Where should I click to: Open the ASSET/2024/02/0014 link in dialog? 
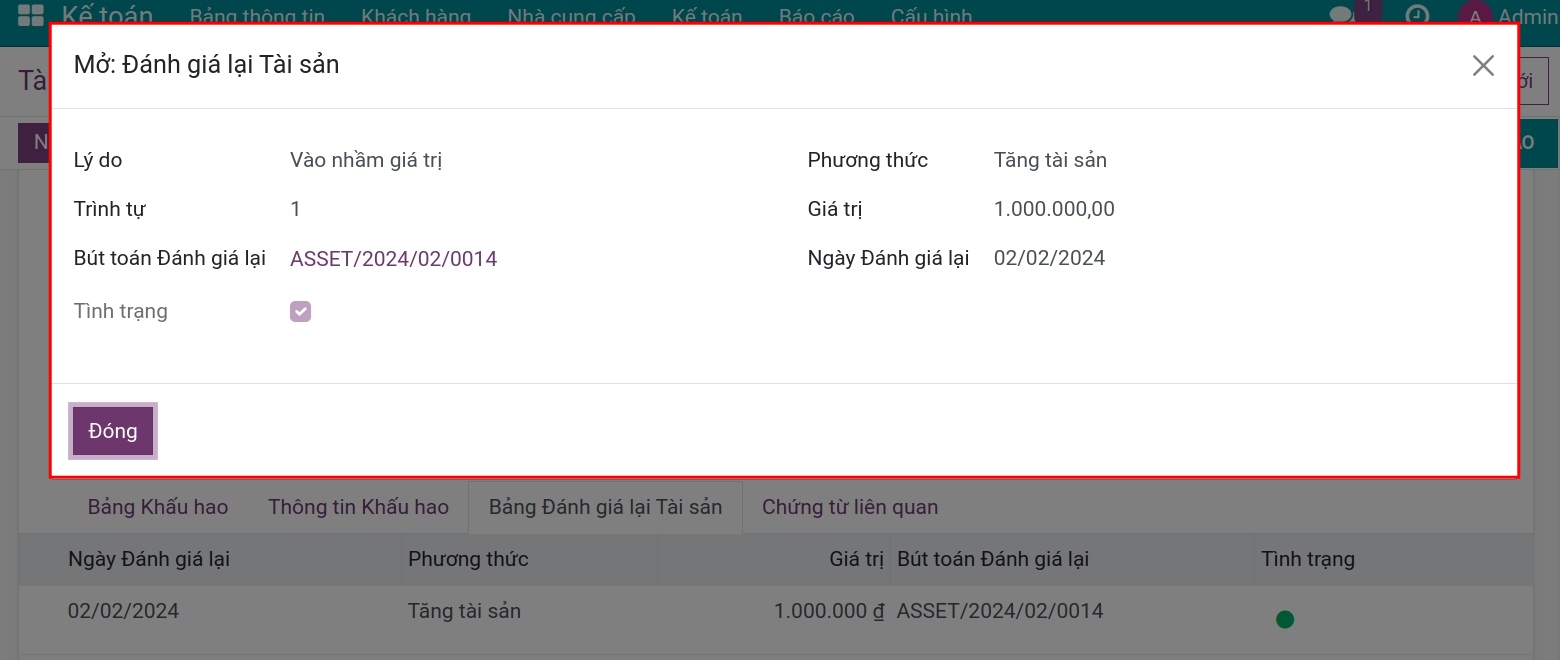pyautogui.click(x=393, y=259)
